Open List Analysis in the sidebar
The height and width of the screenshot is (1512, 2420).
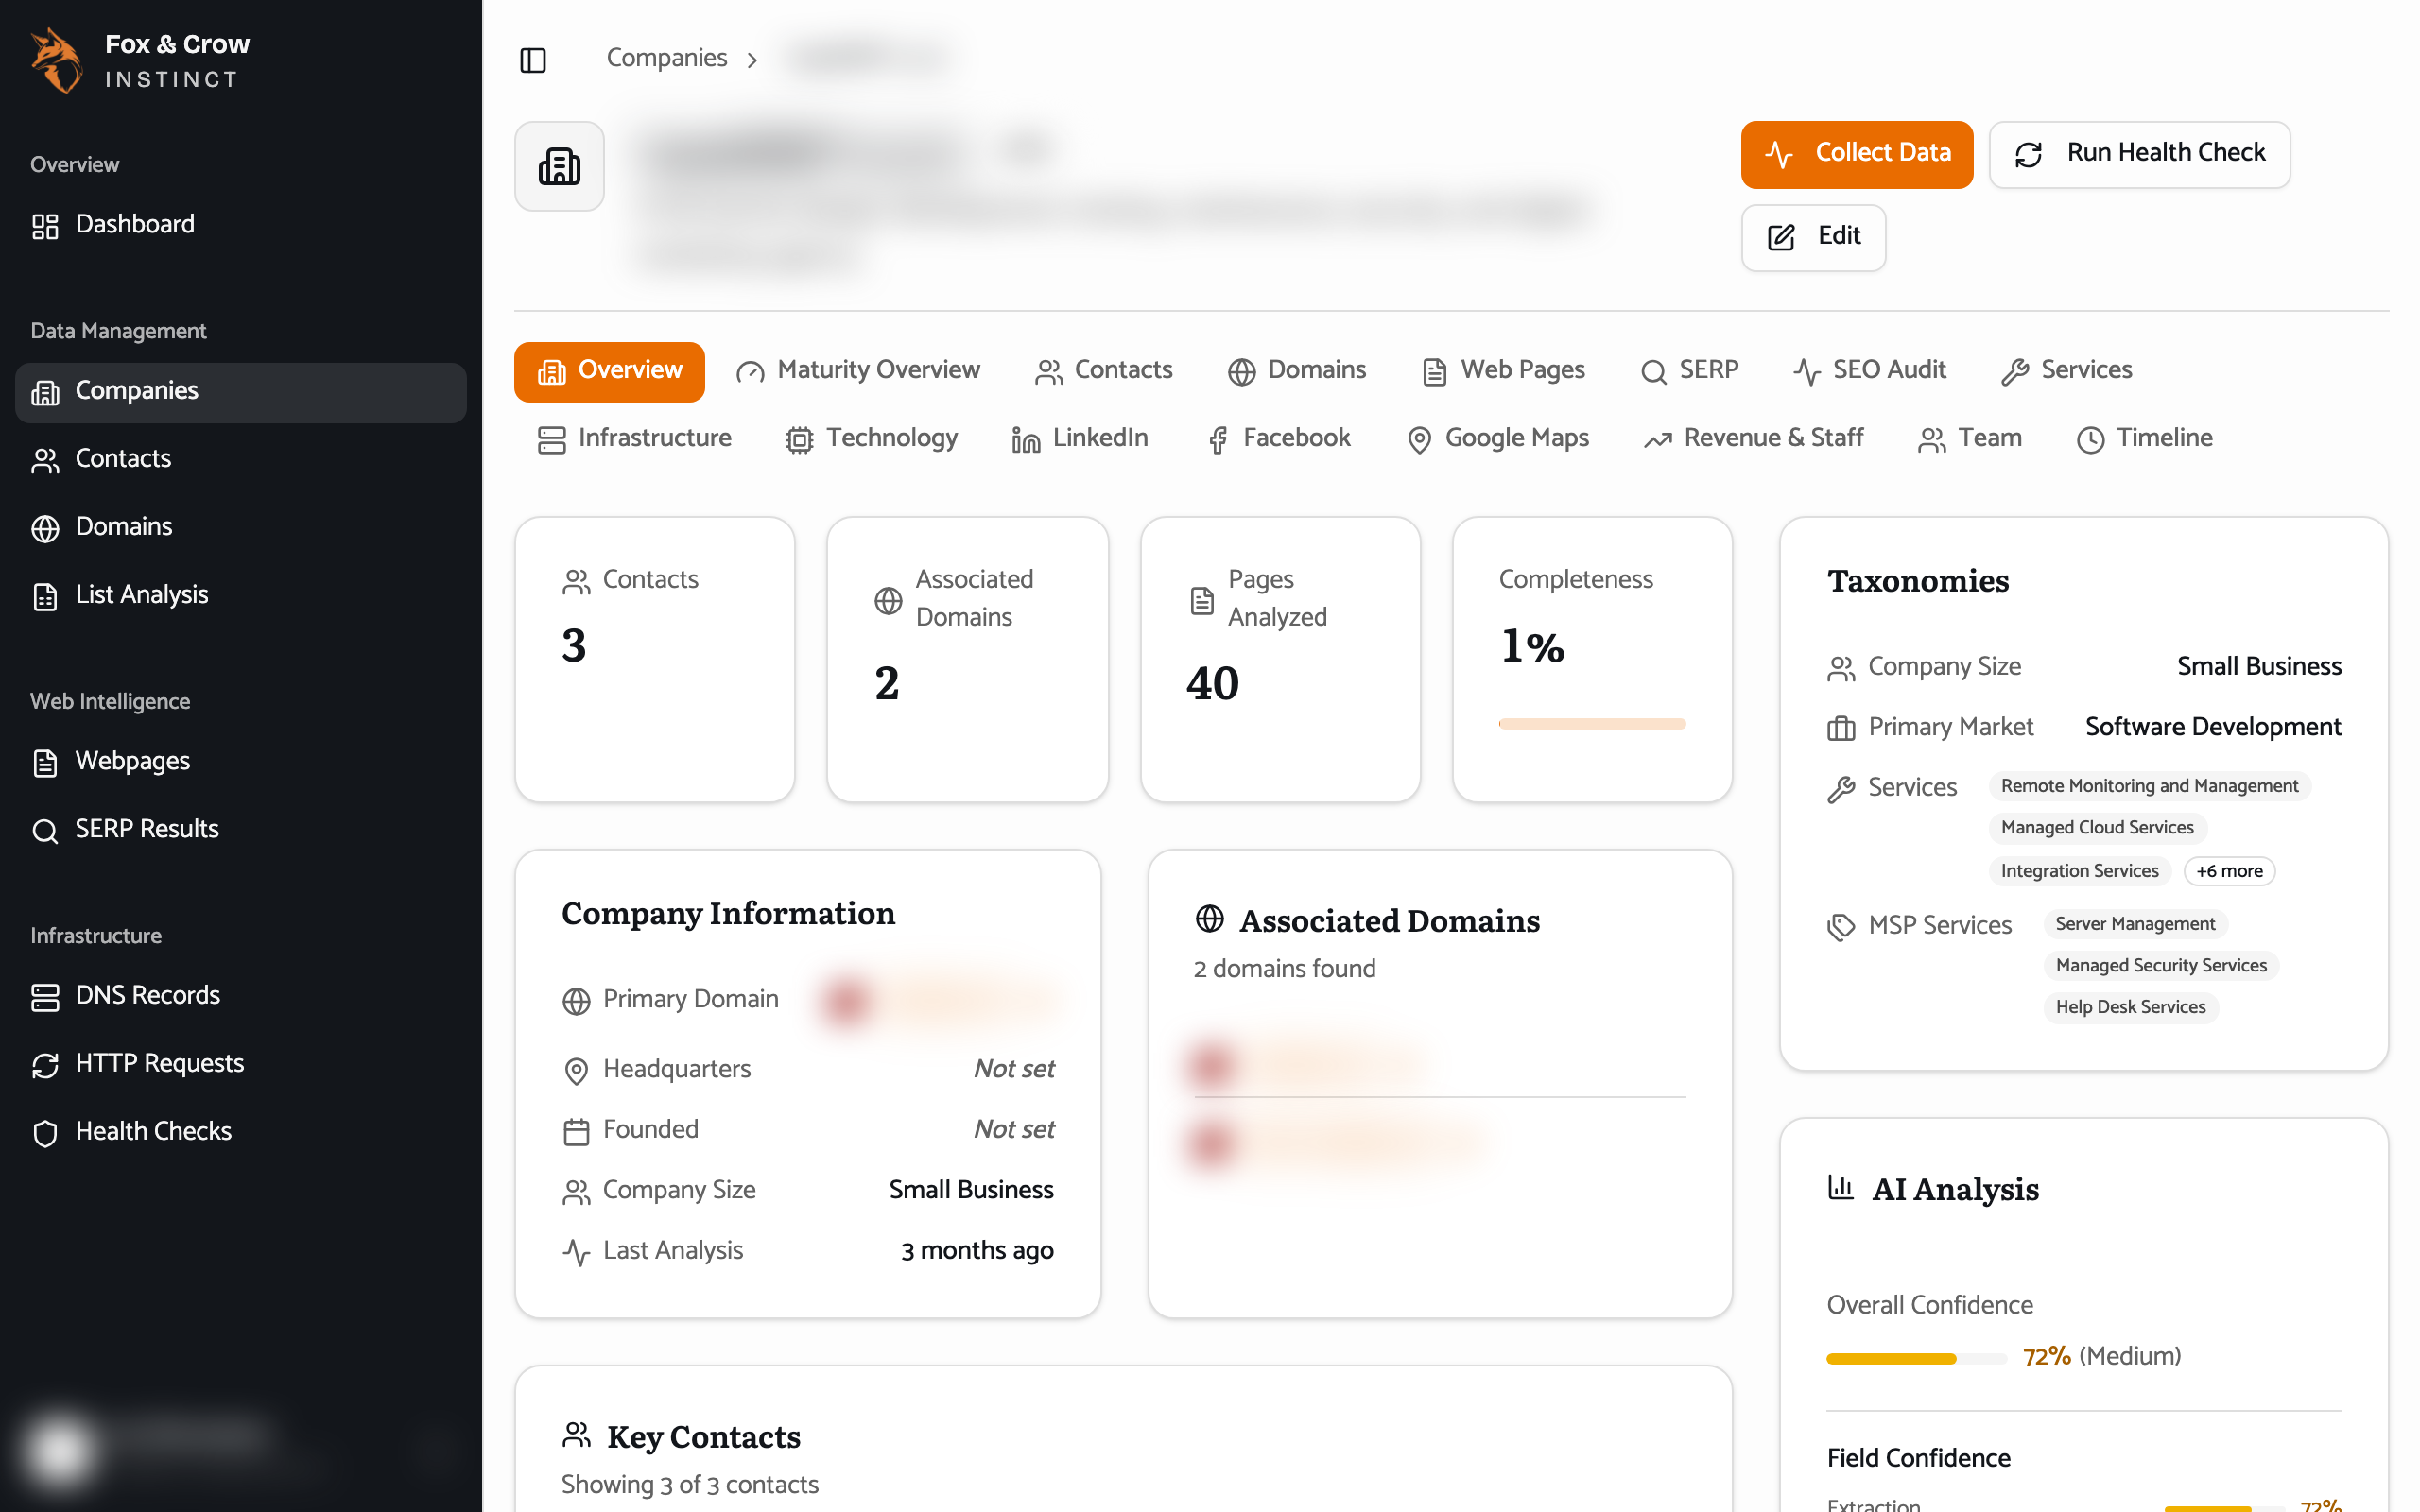point(241,595)
